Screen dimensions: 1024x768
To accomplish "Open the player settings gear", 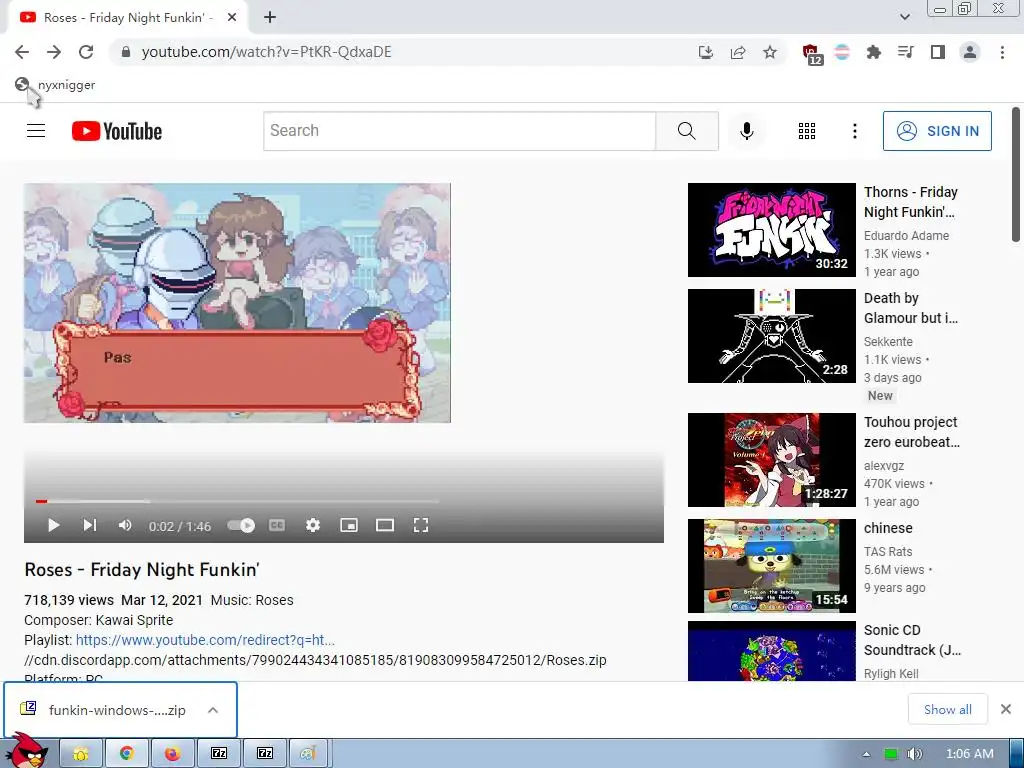I will tap(313, 525).
